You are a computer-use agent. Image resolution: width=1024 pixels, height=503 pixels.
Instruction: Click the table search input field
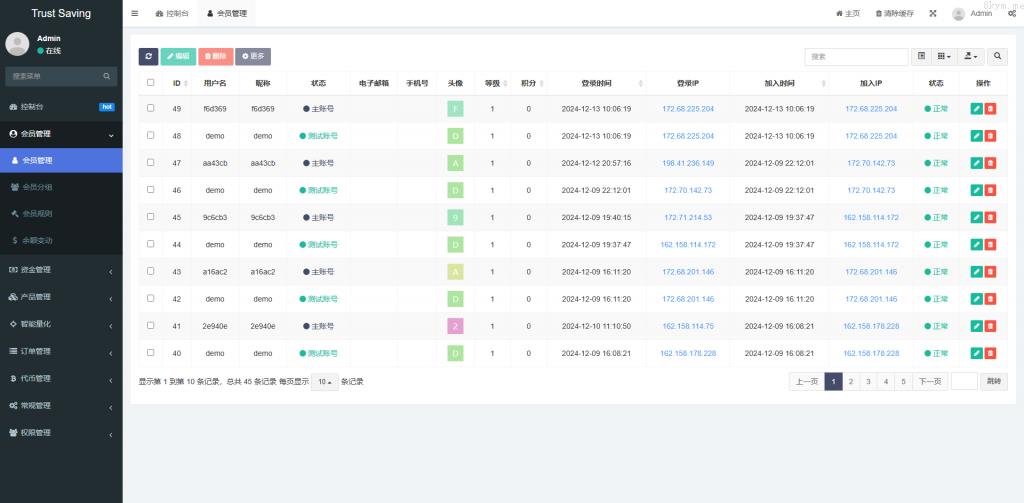(x=856, y=57)
